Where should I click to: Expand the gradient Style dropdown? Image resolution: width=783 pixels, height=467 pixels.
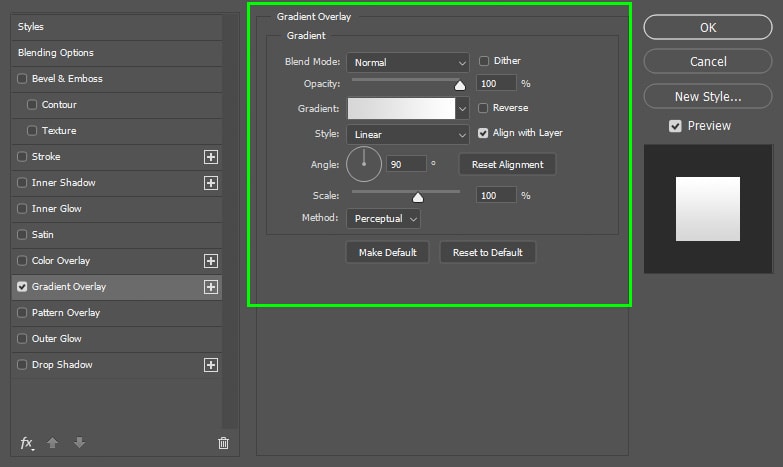(x=408, y=134)
